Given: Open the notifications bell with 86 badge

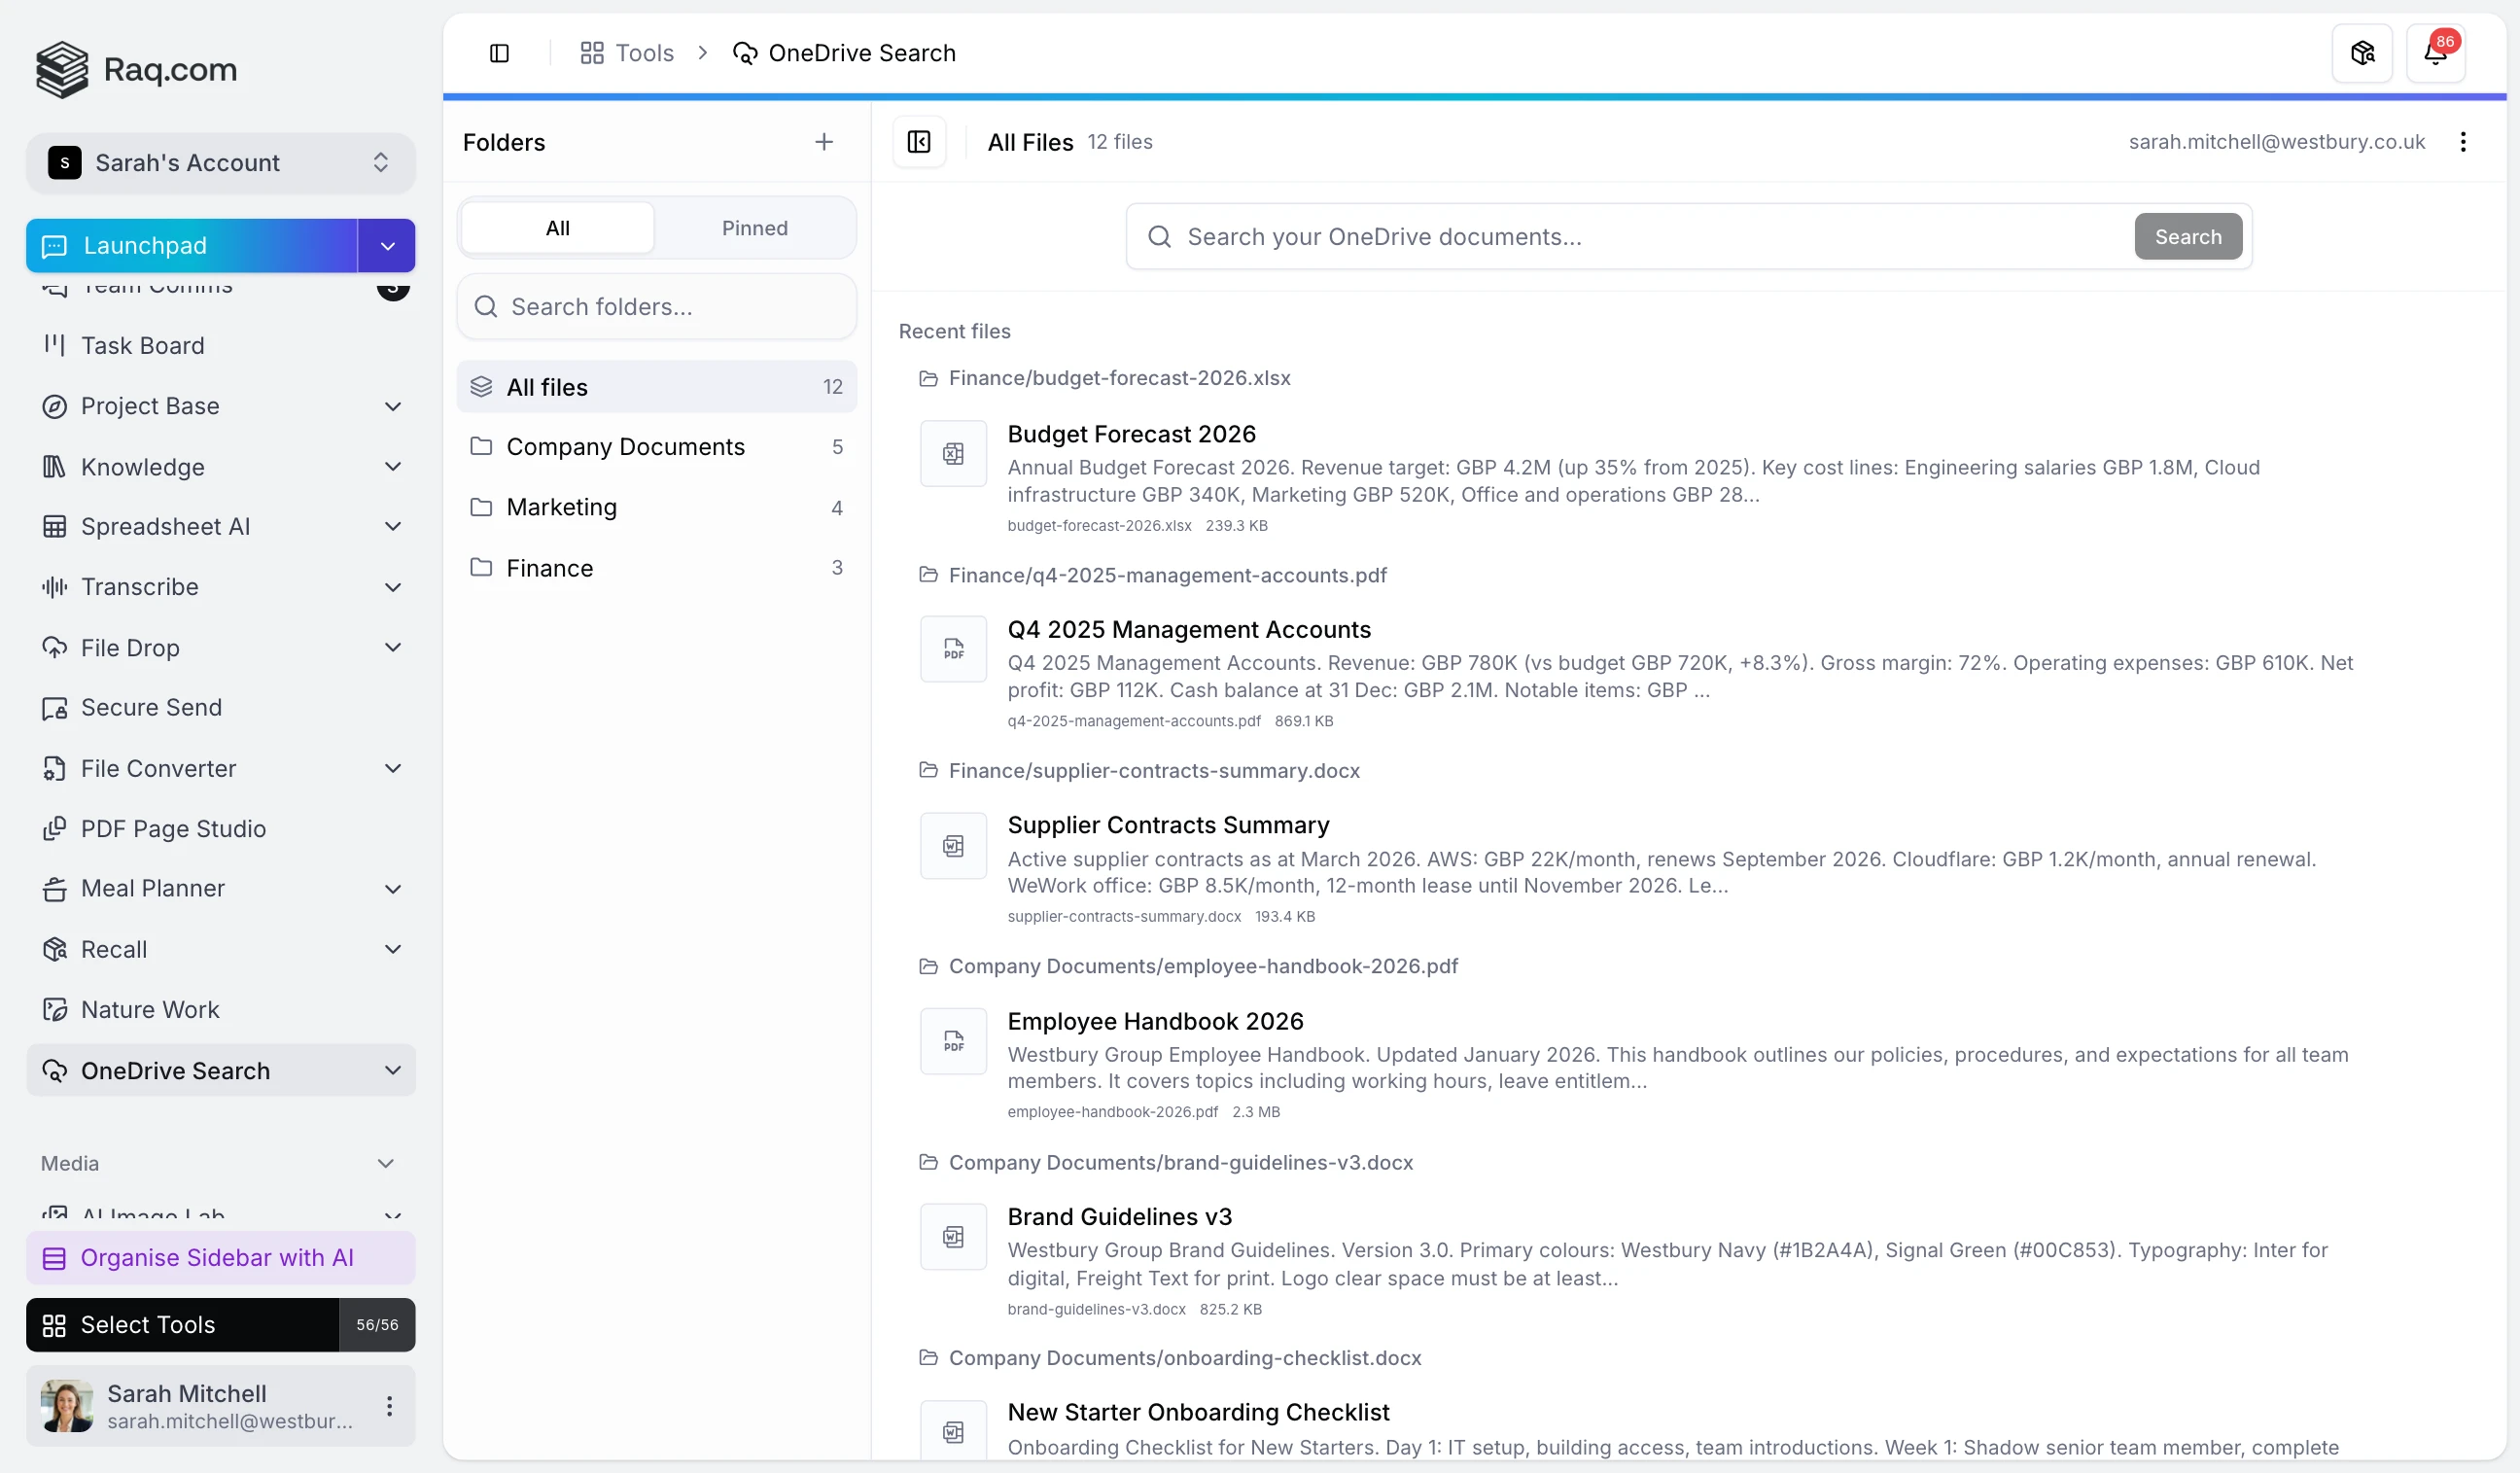Looking at the screenshot, I should [x=2437, y=53].
